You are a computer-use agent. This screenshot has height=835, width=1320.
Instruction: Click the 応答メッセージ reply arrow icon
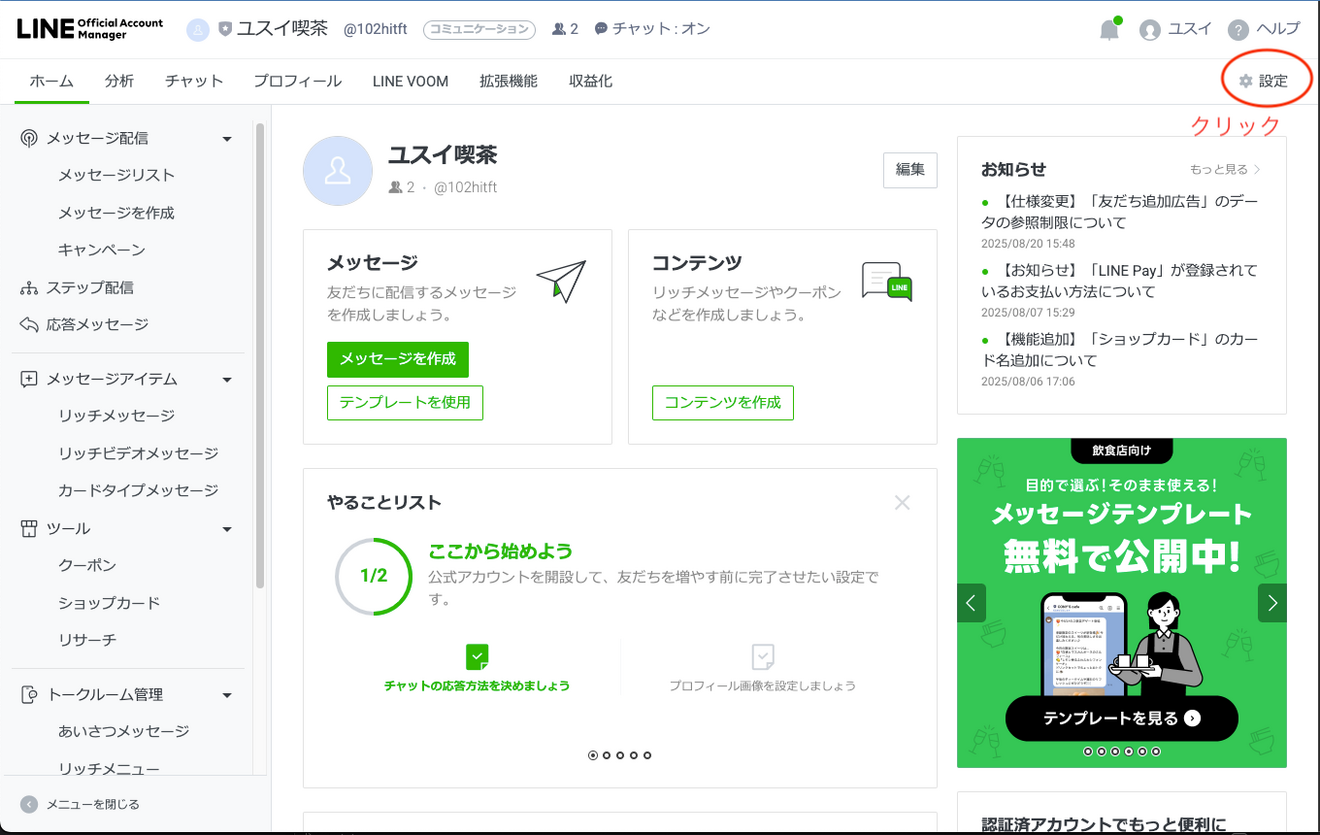click(x=29, y=325)
